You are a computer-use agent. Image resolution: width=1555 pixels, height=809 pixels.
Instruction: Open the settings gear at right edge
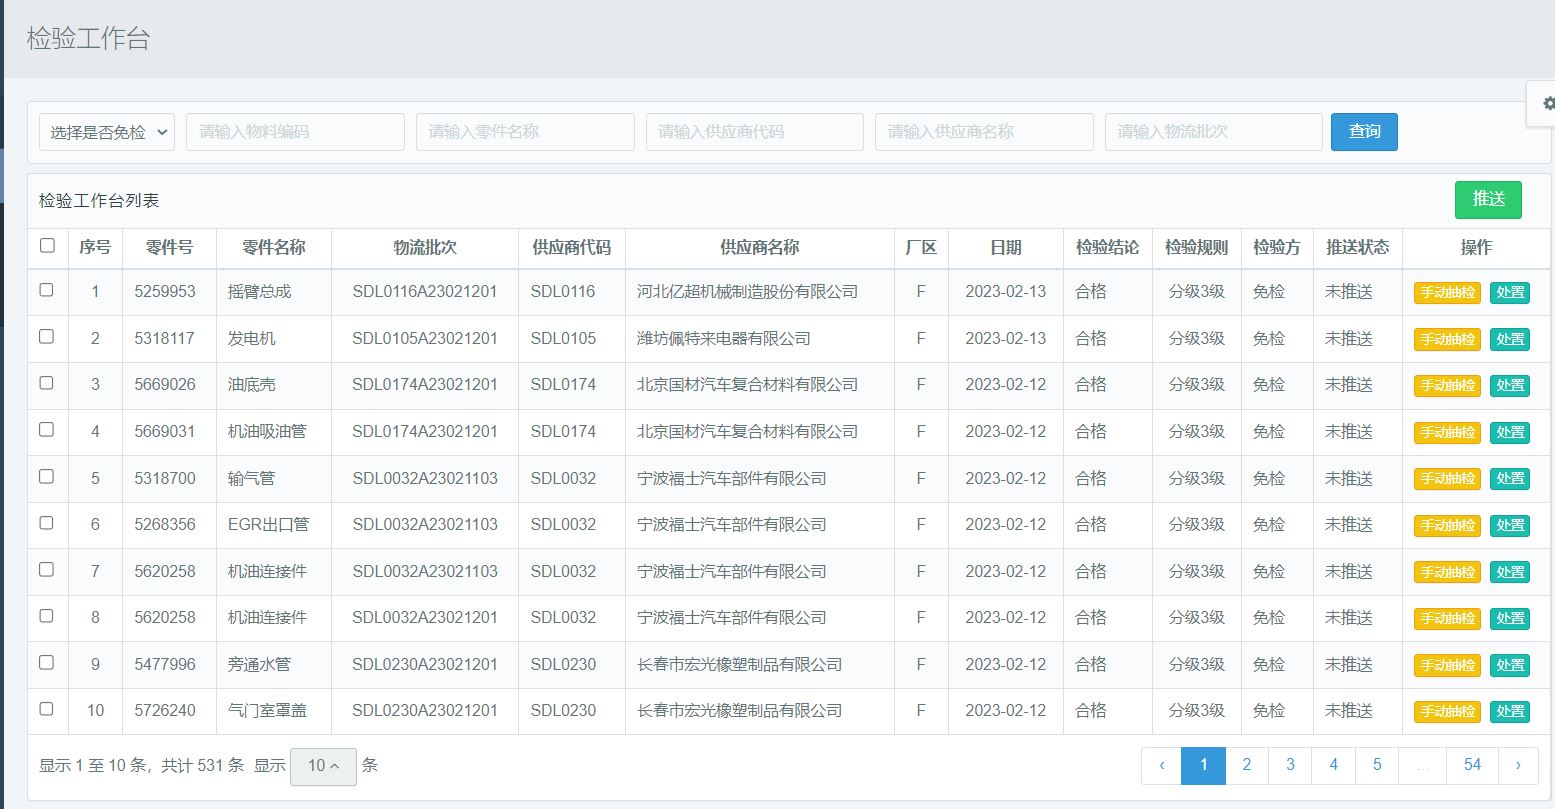click(x=1548, y=103)
